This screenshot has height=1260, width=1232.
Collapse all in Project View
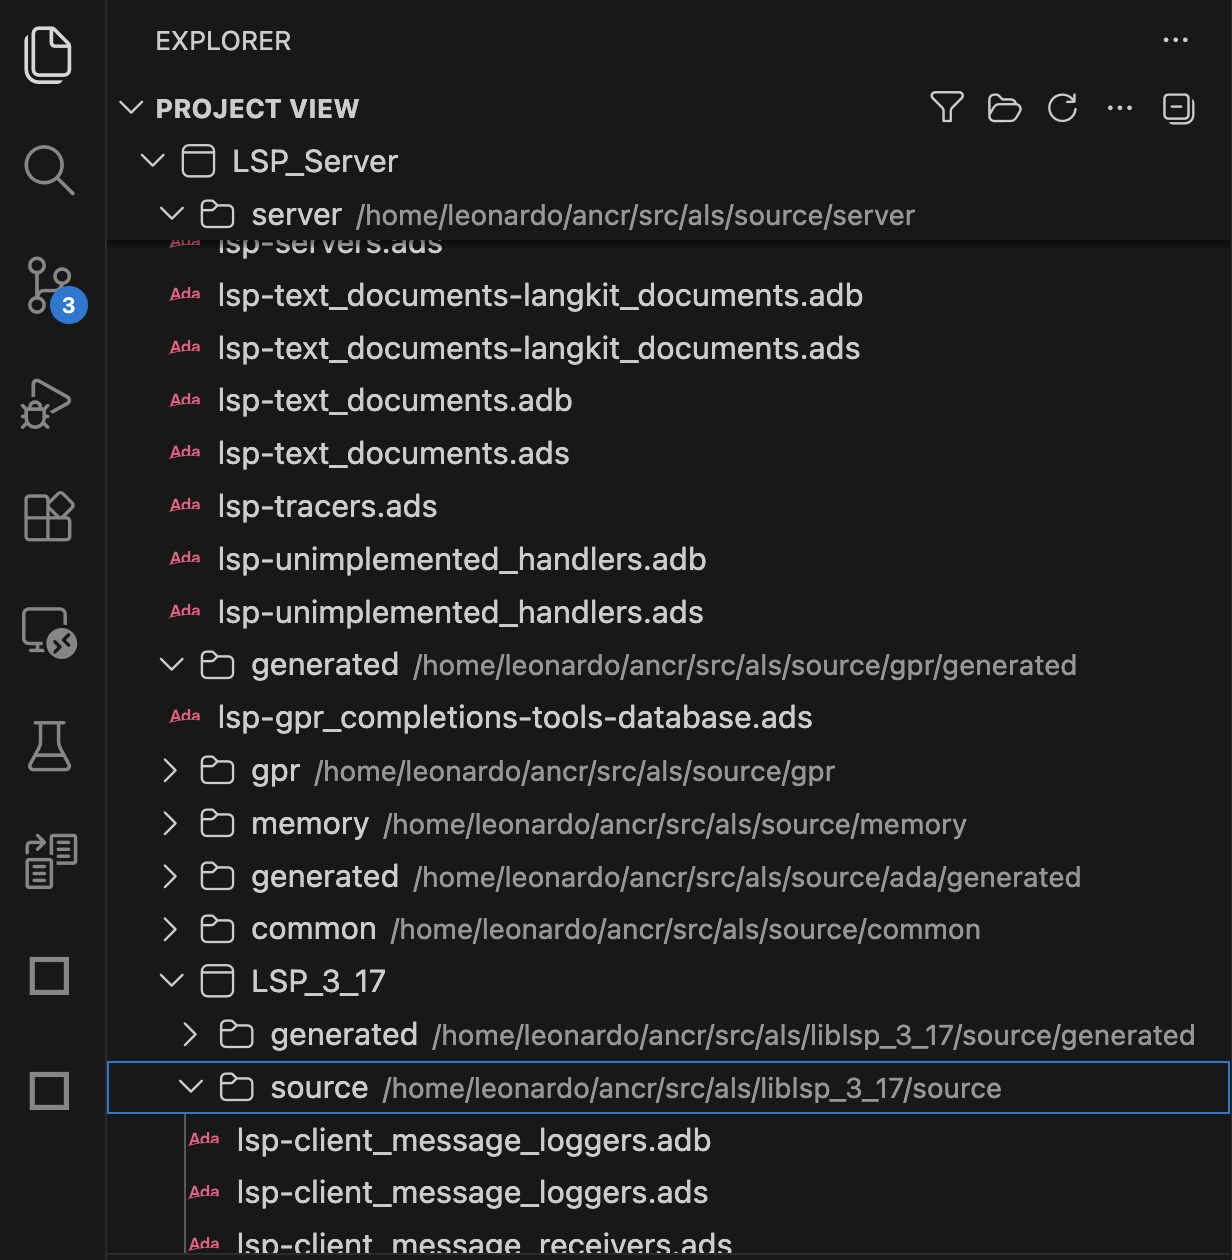coord(1178,108)
